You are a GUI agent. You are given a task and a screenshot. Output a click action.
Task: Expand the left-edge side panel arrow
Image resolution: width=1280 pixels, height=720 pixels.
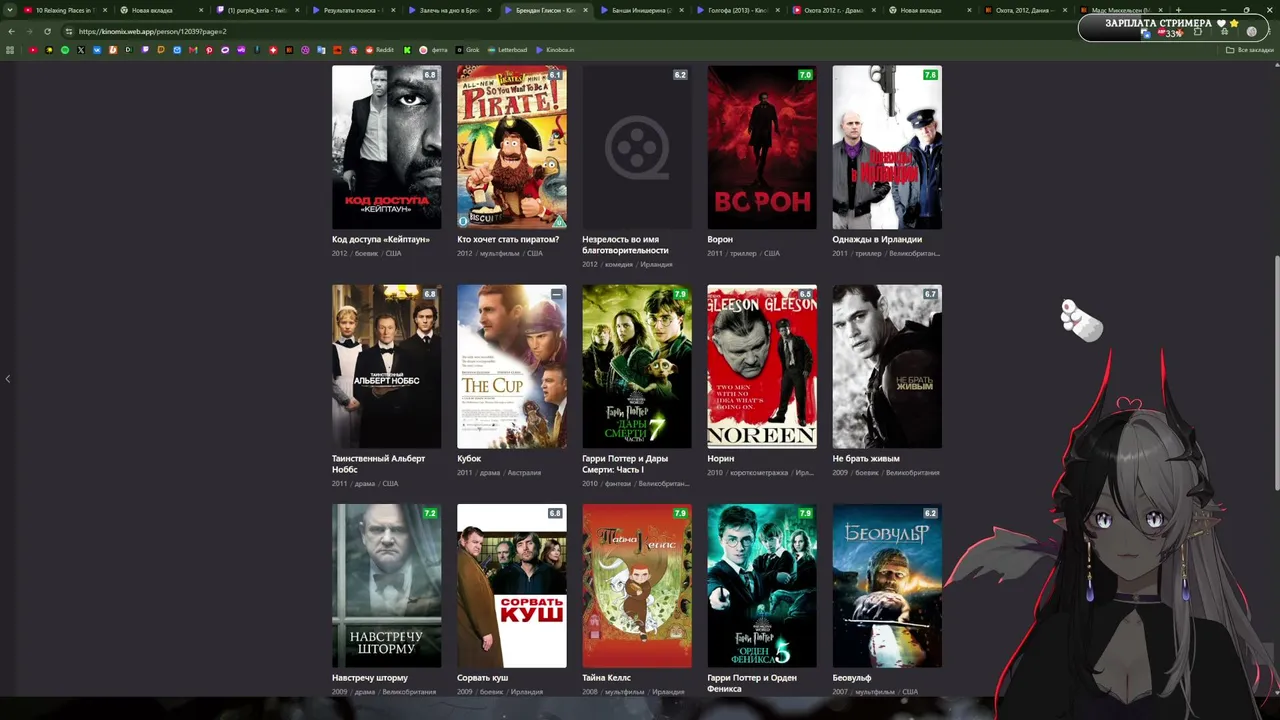click(x=8, y=379)
